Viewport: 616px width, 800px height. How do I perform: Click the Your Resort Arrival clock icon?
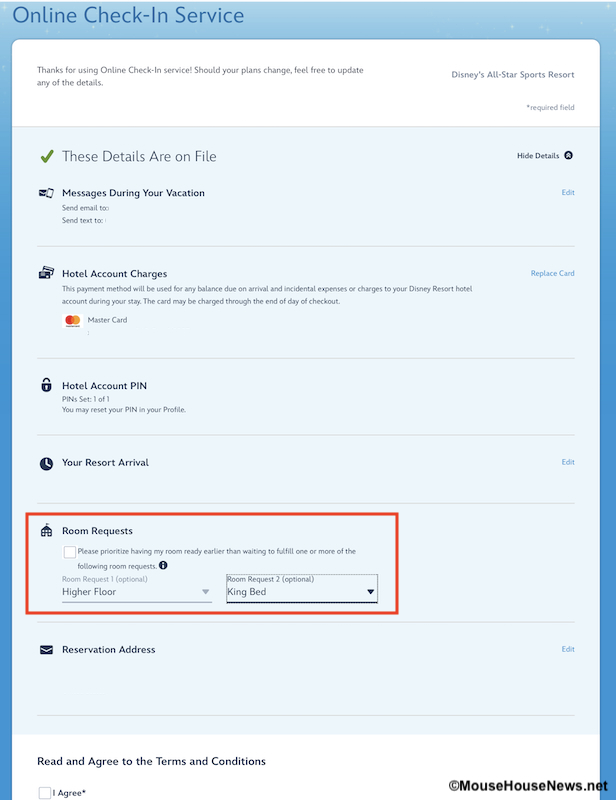point(46,463)
